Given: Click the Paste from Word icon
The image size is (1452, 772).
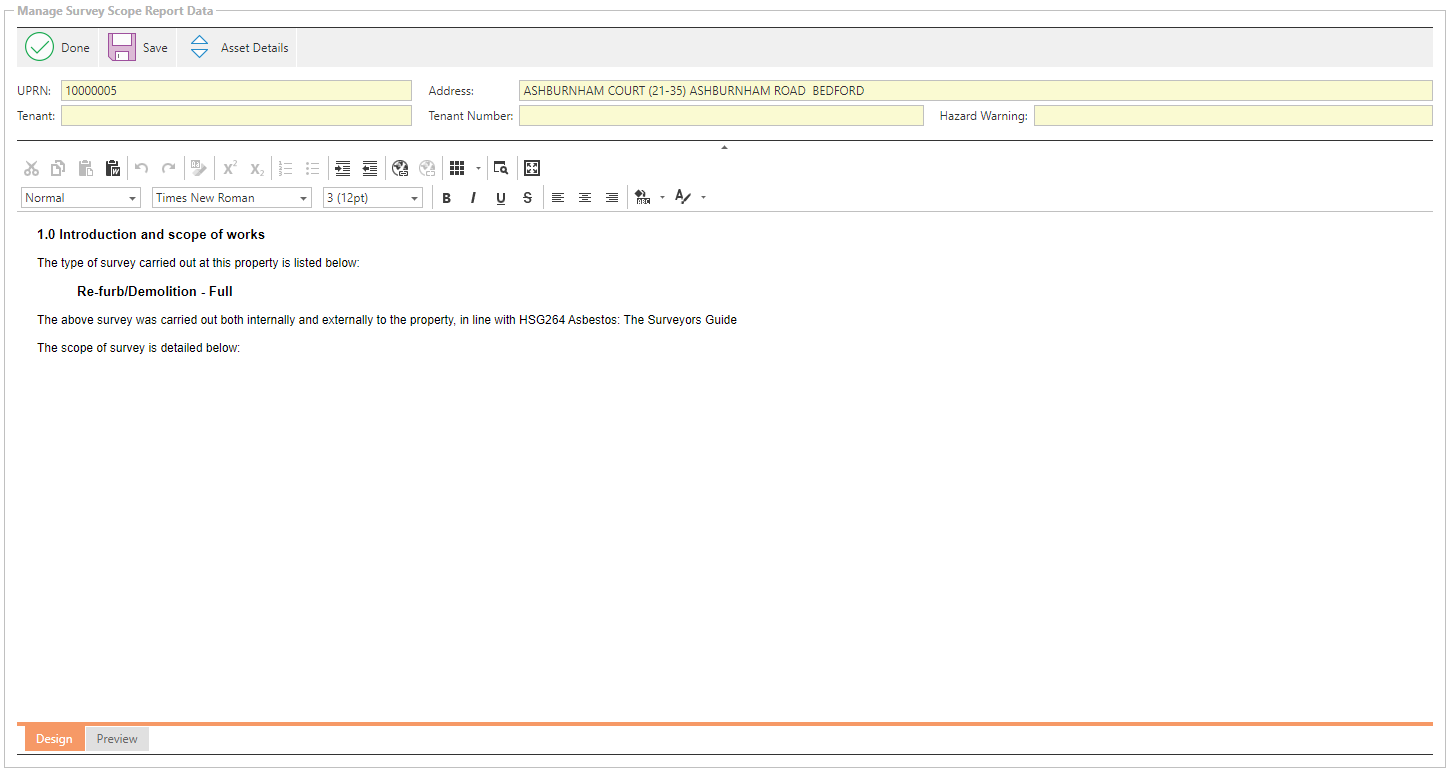Looking at the screenshot, I should [113, 168].
